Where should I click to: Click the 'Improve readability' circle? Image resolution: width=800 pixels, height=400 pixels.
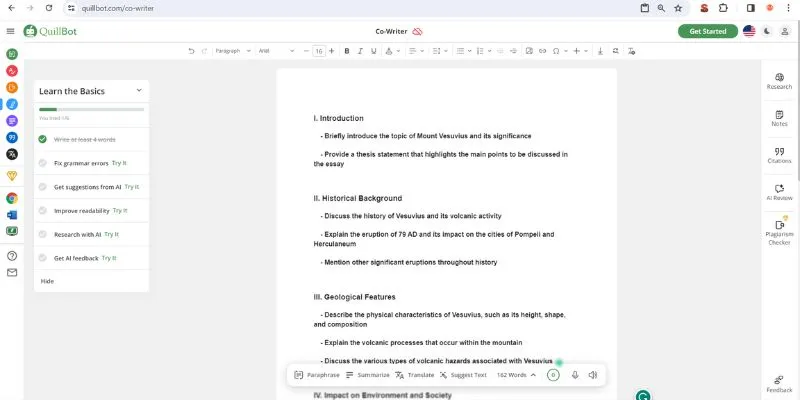click(x=42, y=211)
